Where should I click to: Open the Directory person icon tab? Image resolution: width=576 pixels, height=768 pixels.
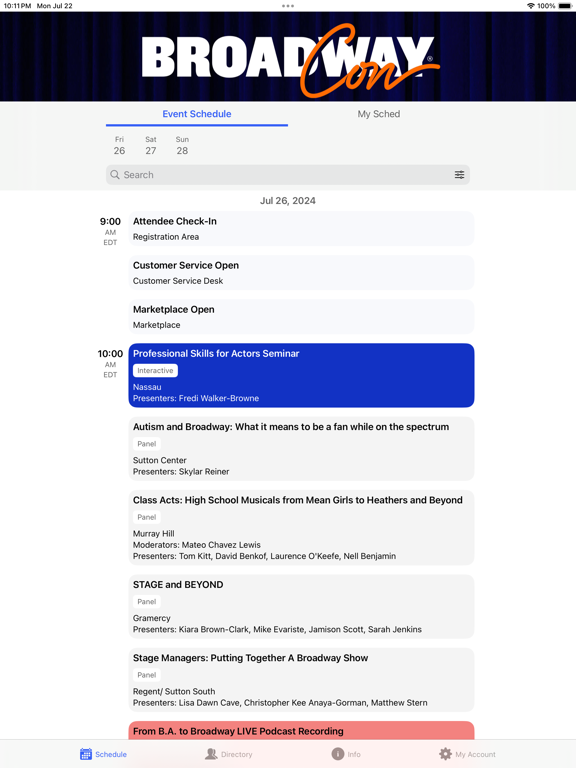pos(229,754)
